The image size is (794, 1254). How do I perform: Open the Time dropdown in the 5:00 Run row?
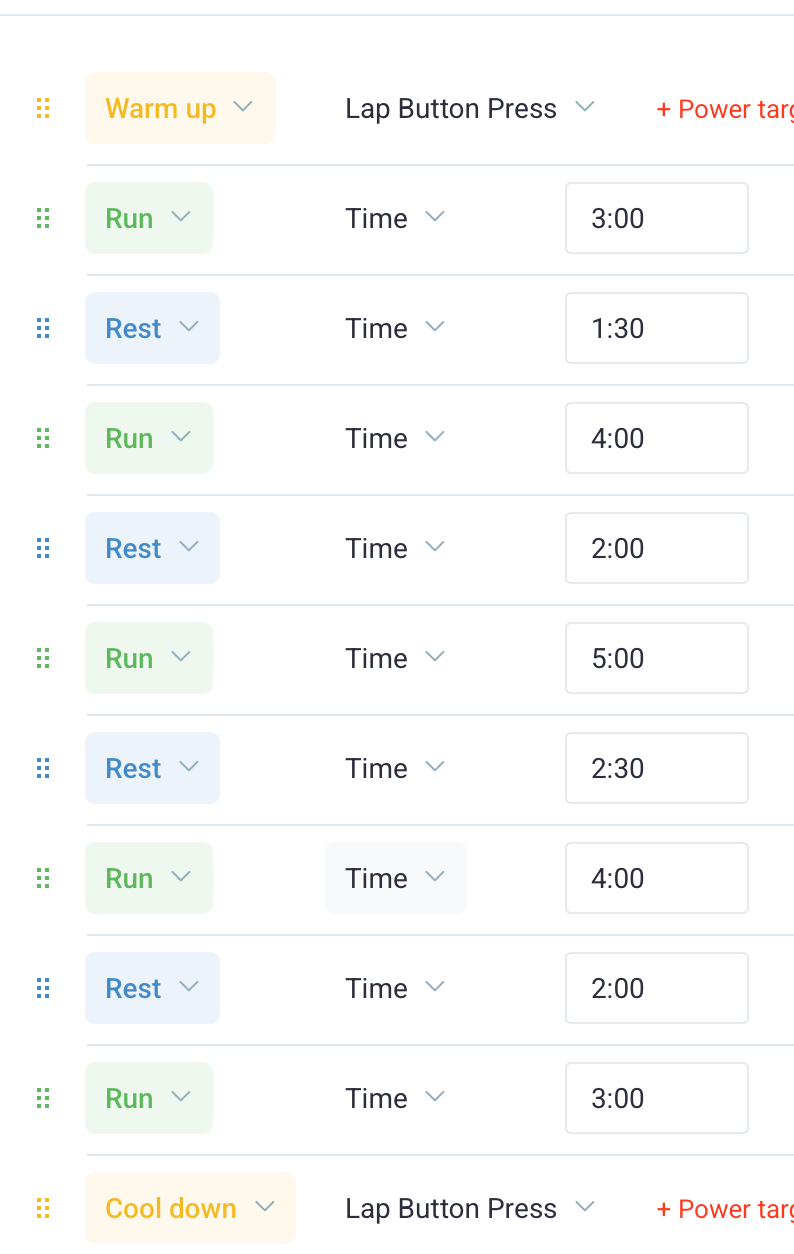click(395, 658)
